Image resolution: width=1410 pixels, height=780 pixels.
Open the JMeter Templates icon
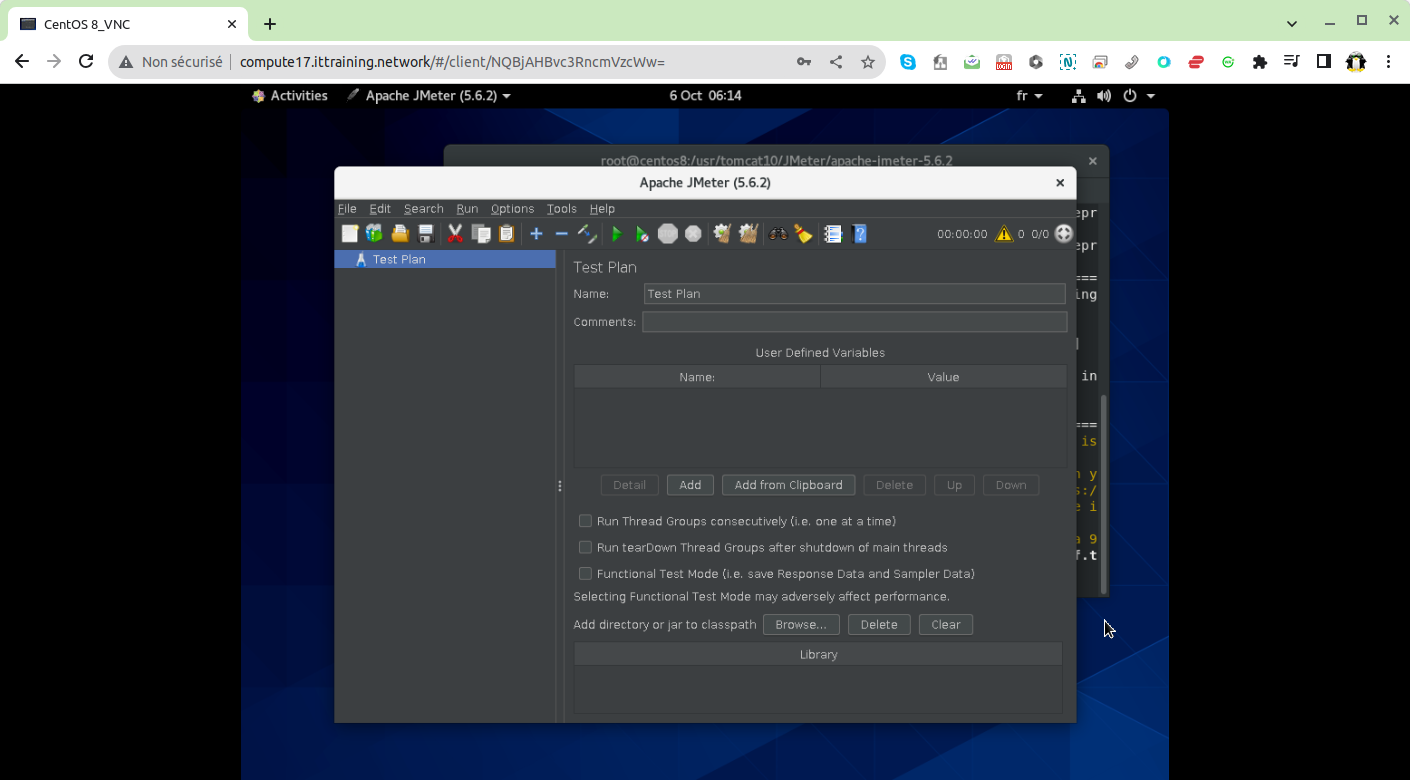click(374, 234)
